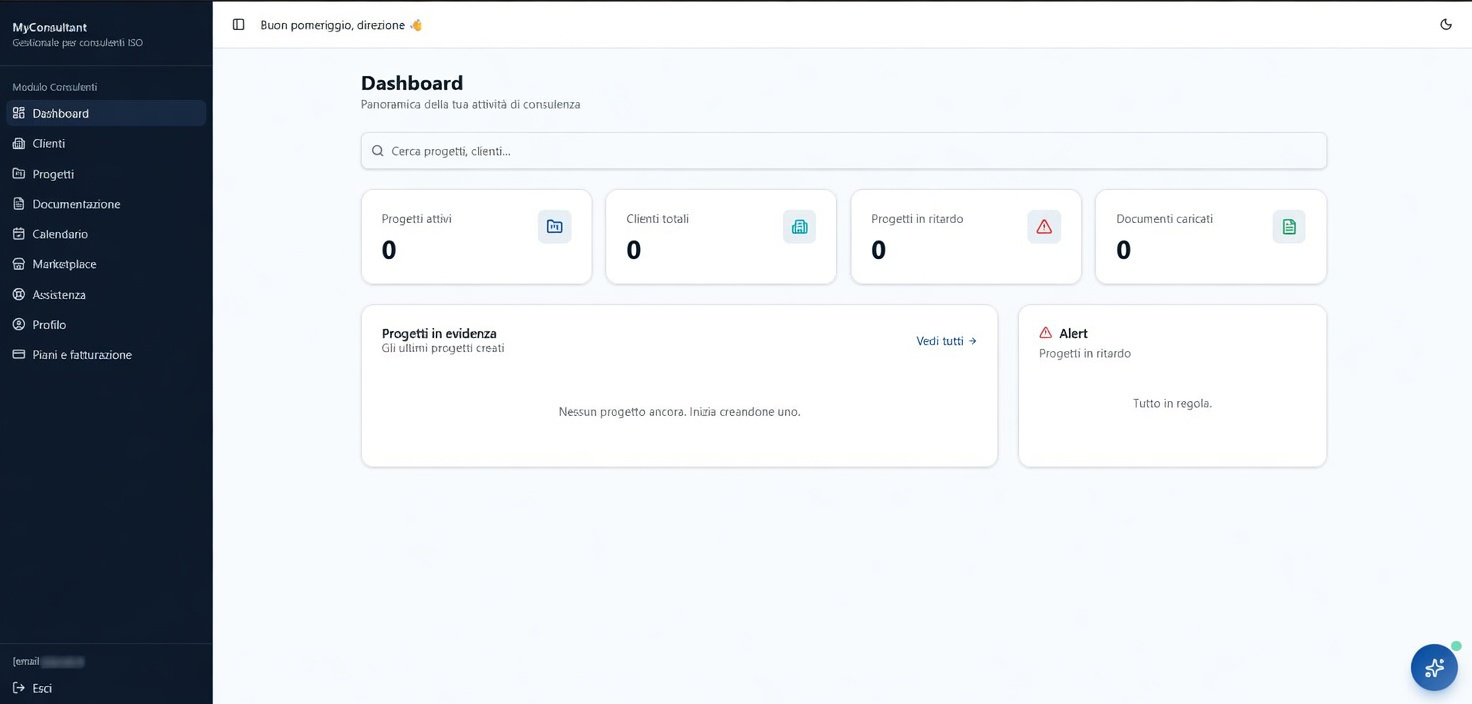1472x704 pixels.
Task: Click the Assistenza lifebuoy icon in sidebar
Action: [19, 294]
